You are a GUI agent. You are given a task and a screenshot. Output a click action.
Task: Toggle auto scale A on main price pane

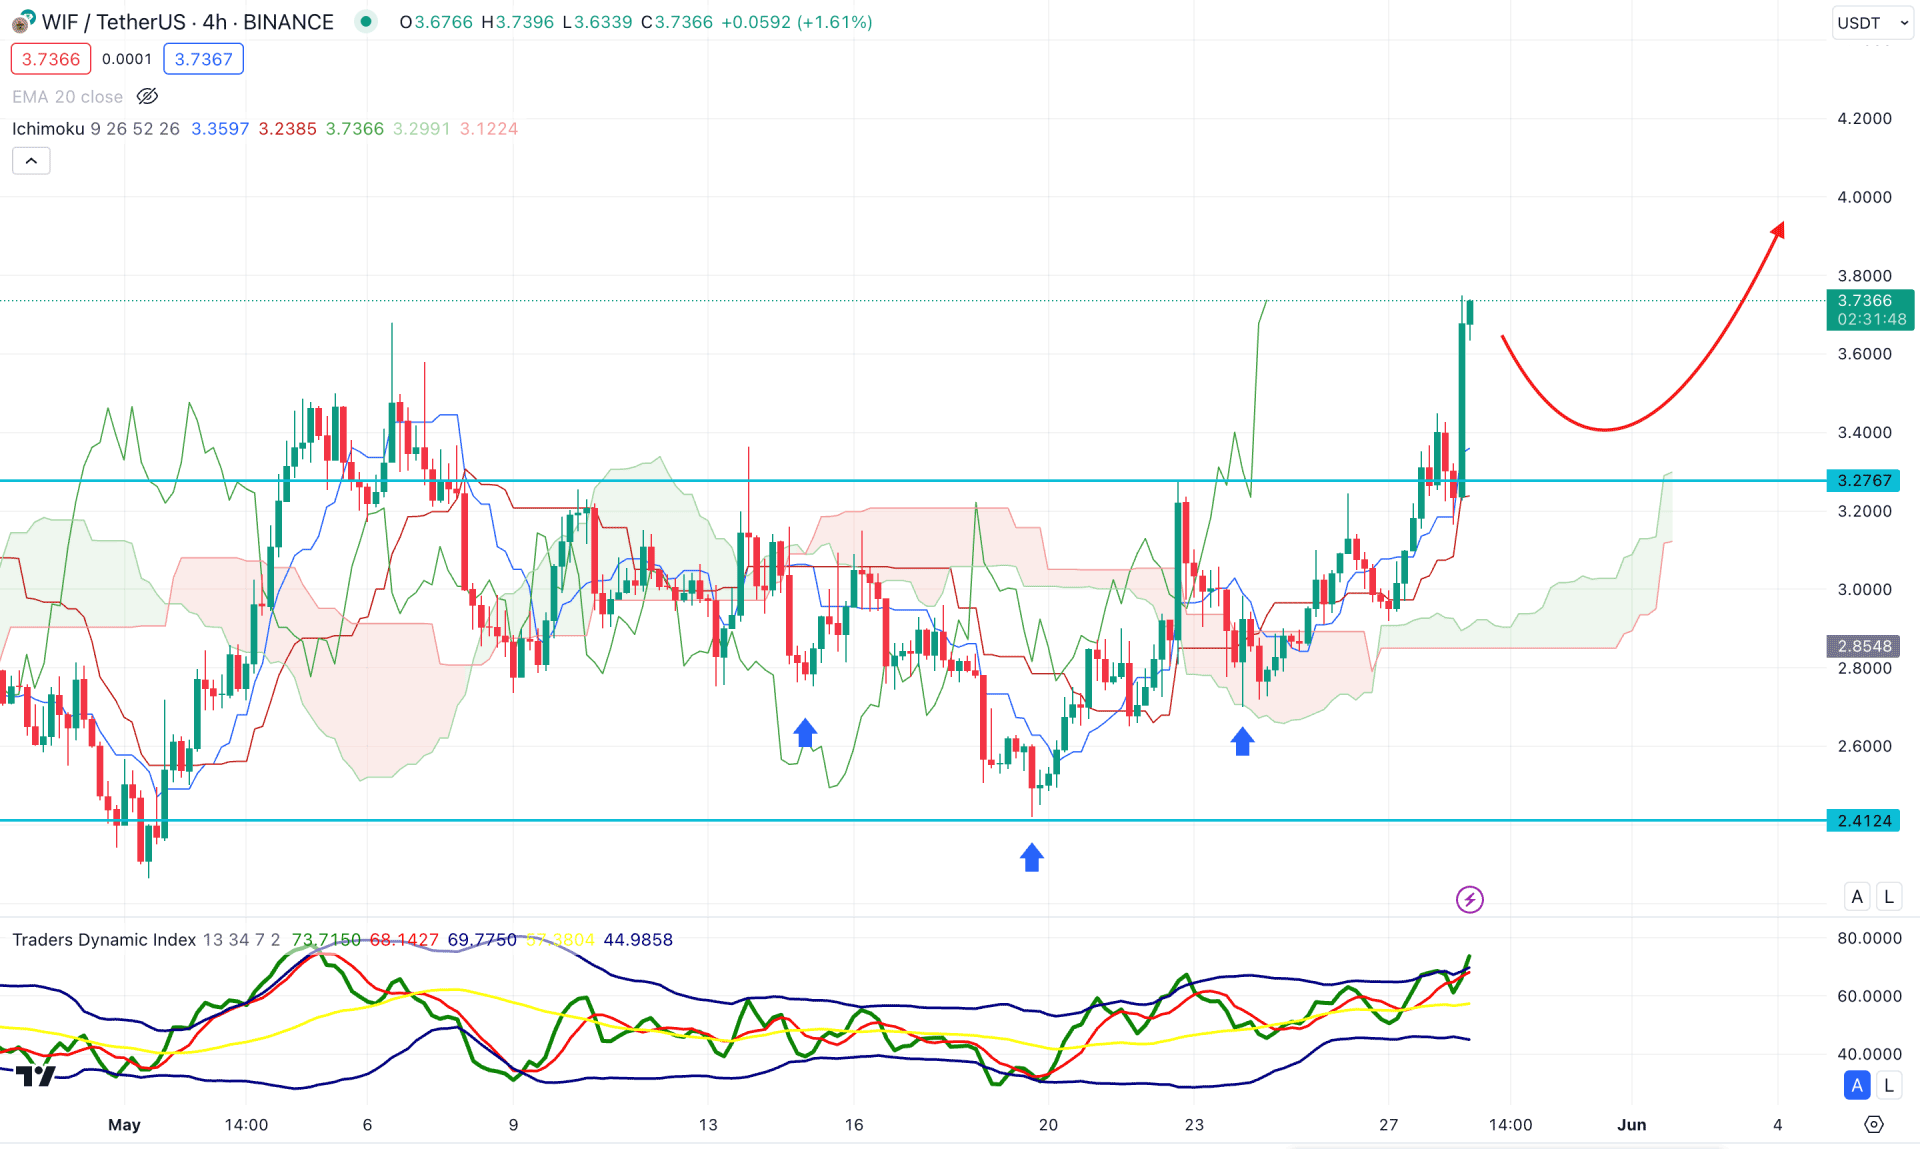pyautogui.click(x=1857, y=896)
